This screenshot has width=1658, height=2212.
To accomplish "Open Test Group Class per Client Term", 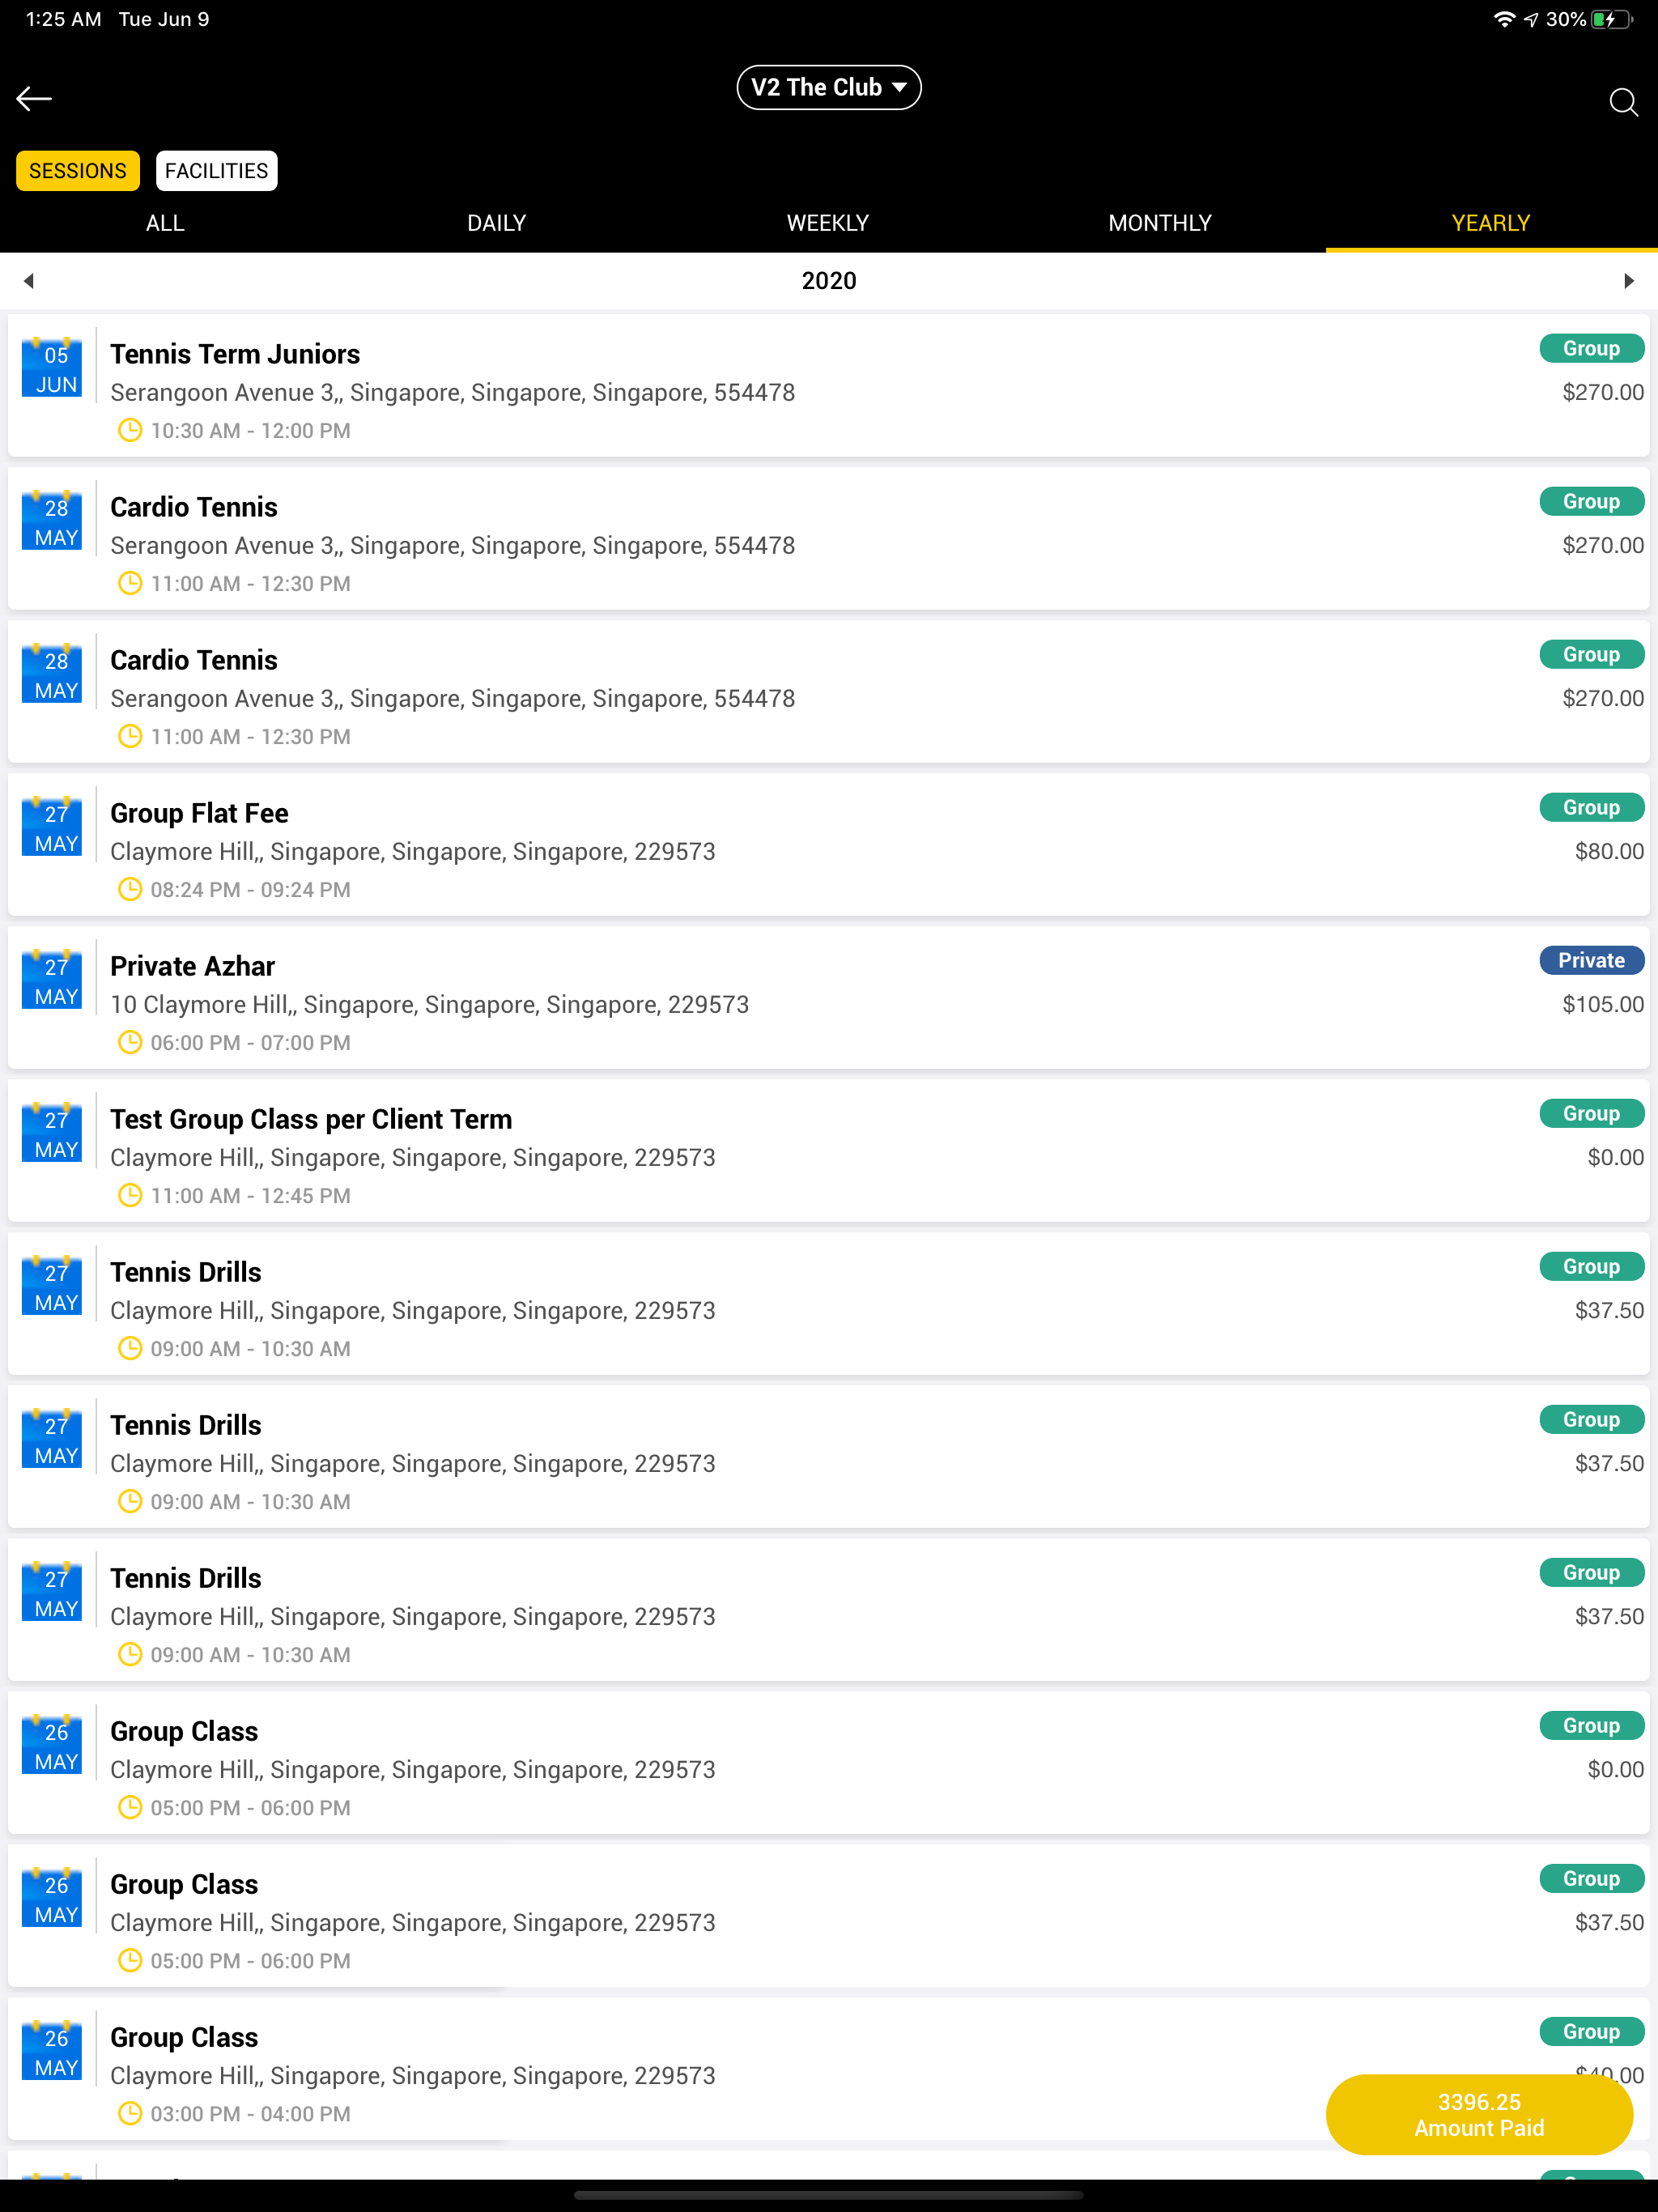I will [829, 1151].
